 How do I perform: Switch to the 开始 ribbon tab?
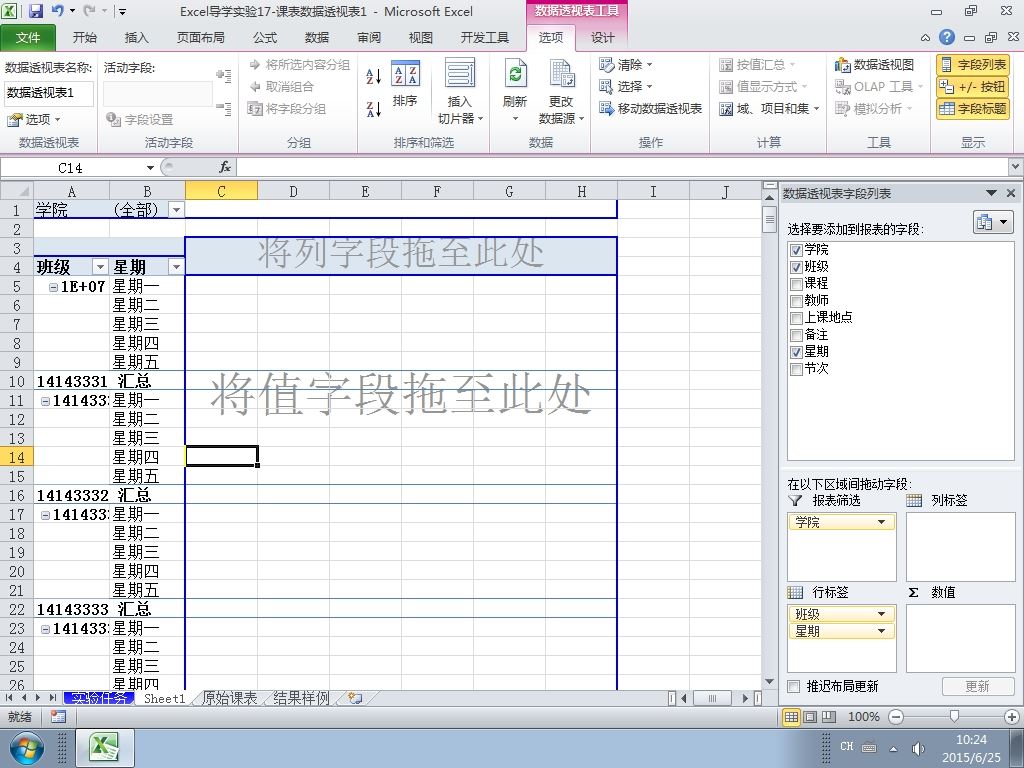[84, 38]
